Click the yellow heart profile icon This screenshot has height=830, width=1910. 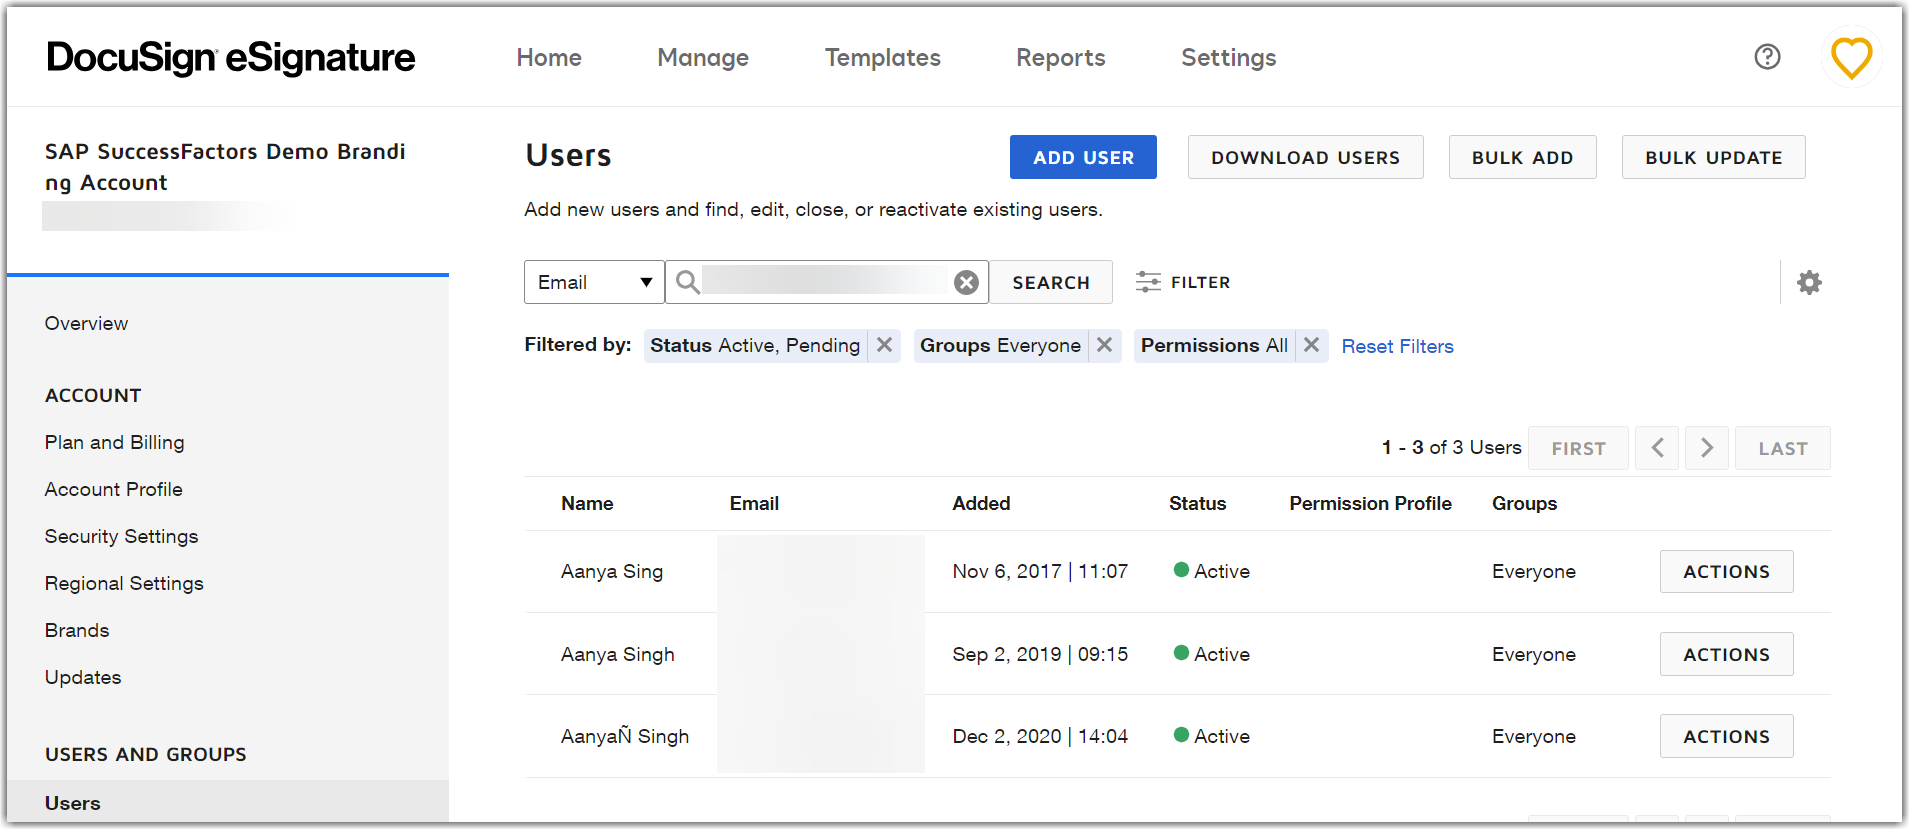click(x=1851, y=57)
